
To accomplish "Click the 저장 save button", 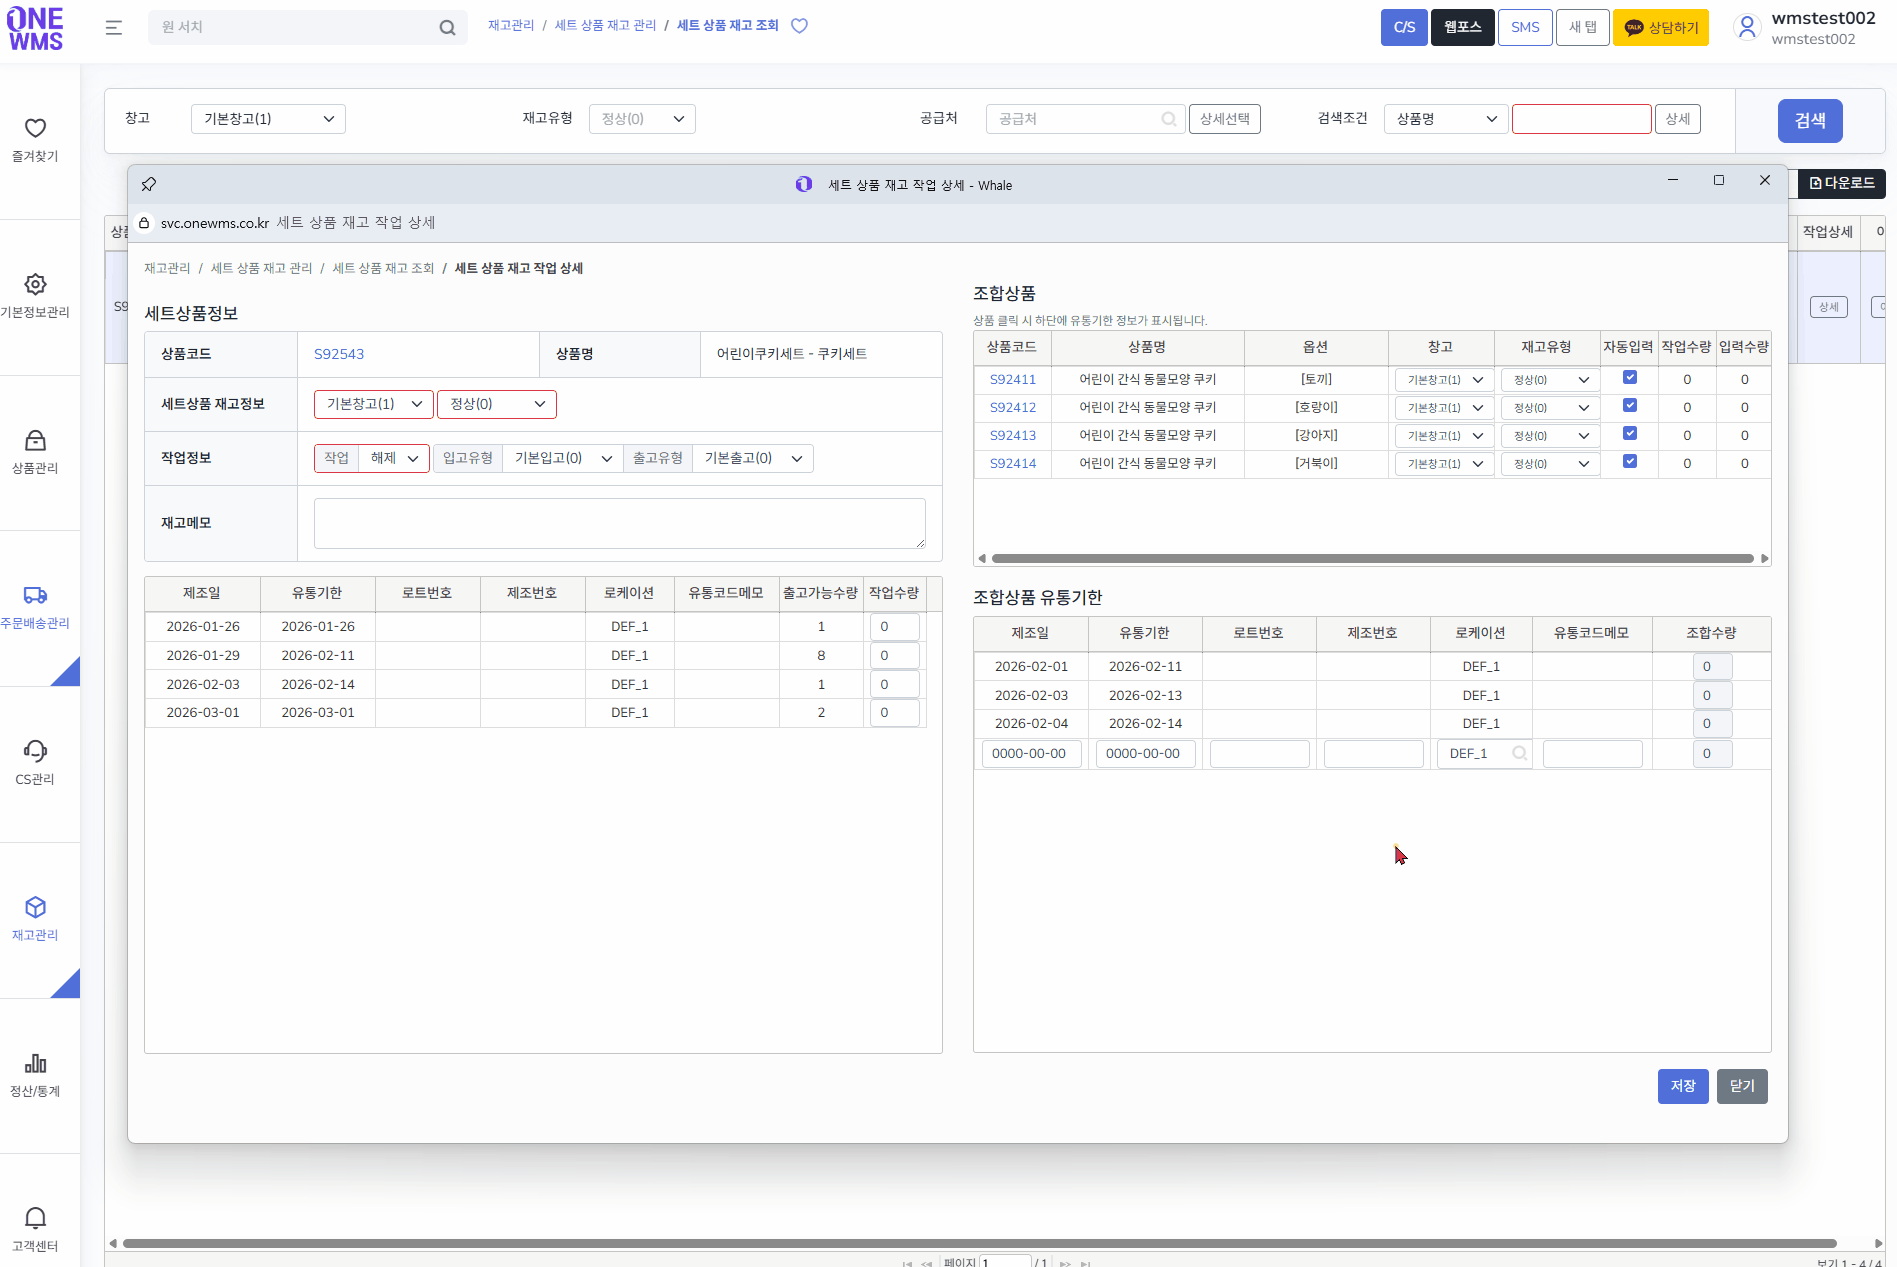I will 1682,1086.
